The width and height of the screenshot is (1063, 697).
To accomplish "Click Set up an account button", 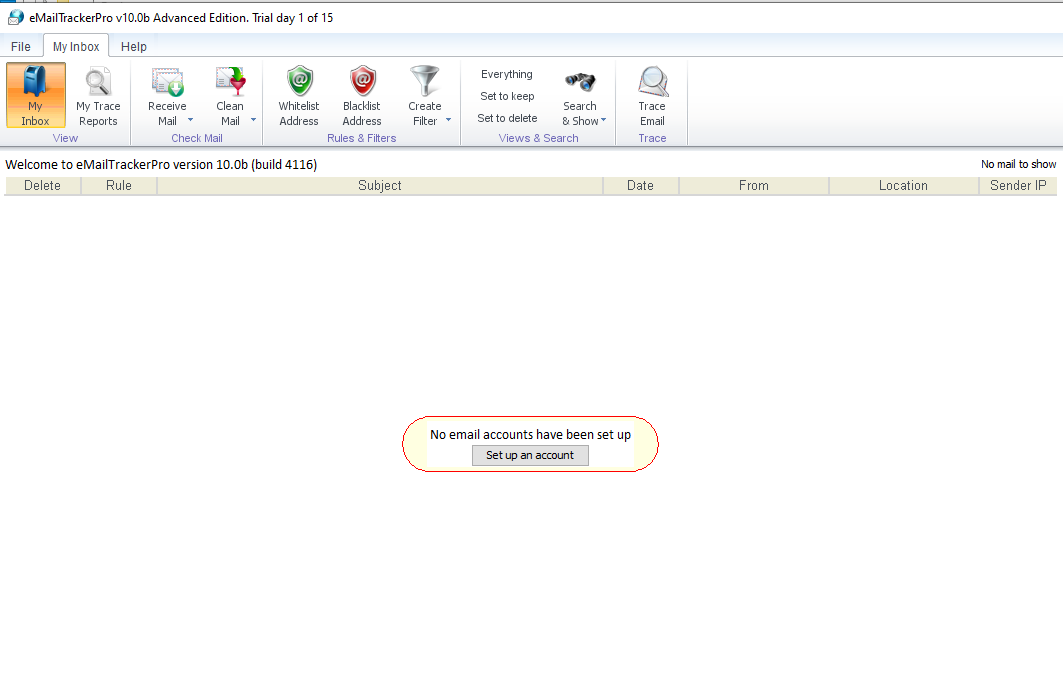I will [x=530, y=455].
